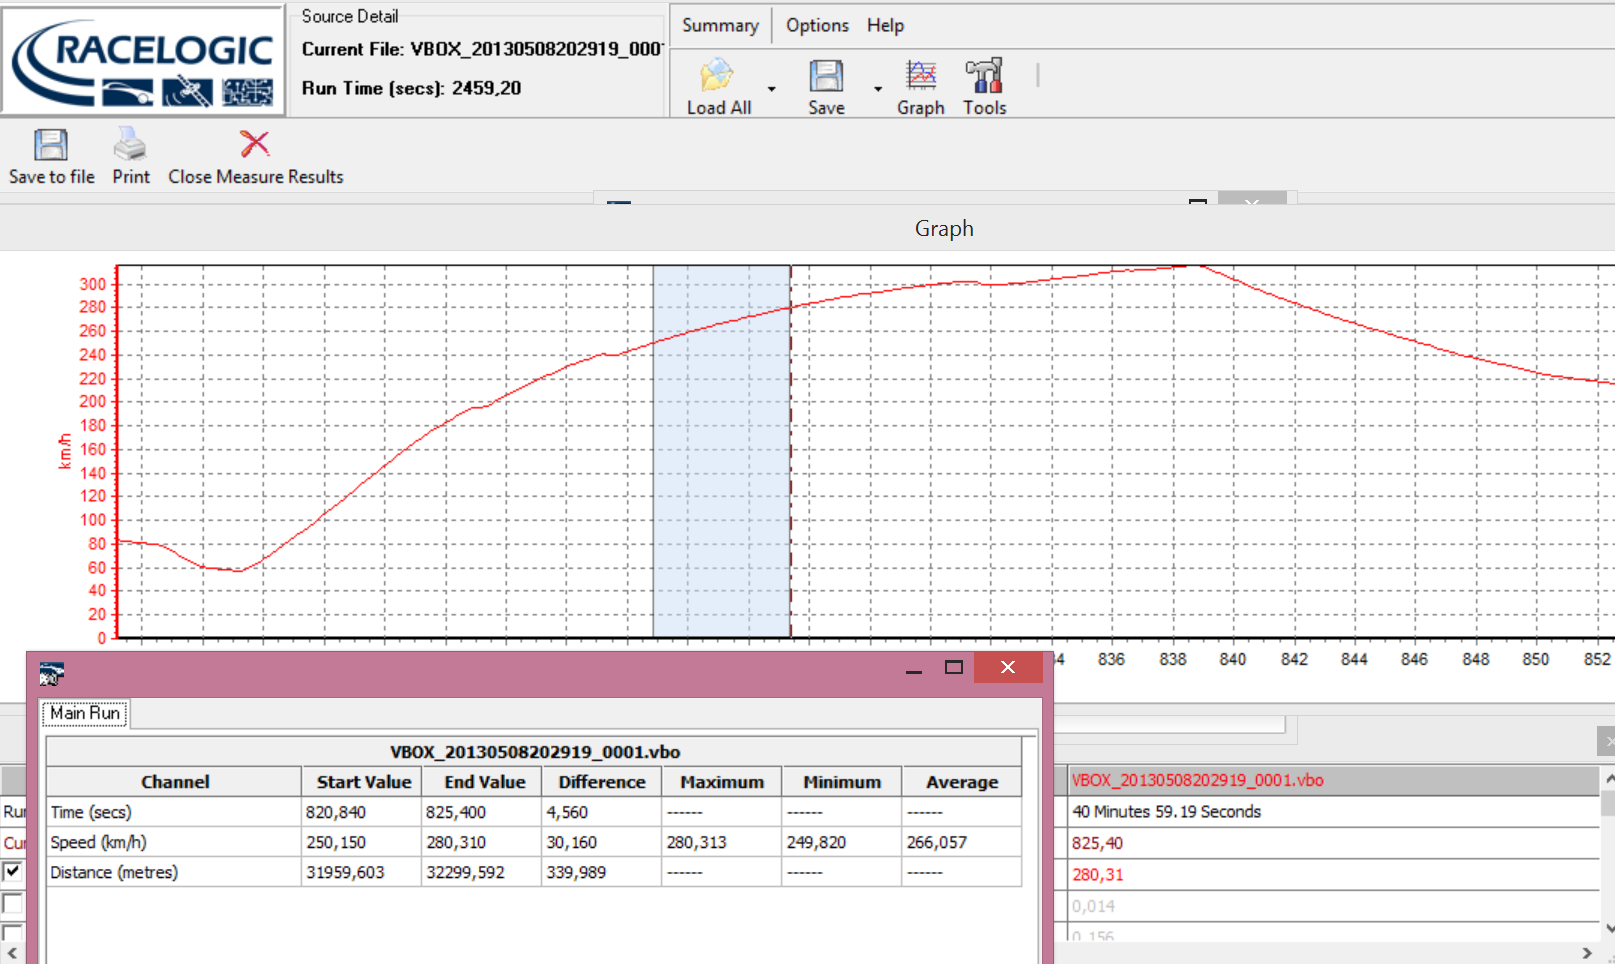Select the Main Run tab
Viewport: 1615px width, 964px height.
click(x=85, y=713)
